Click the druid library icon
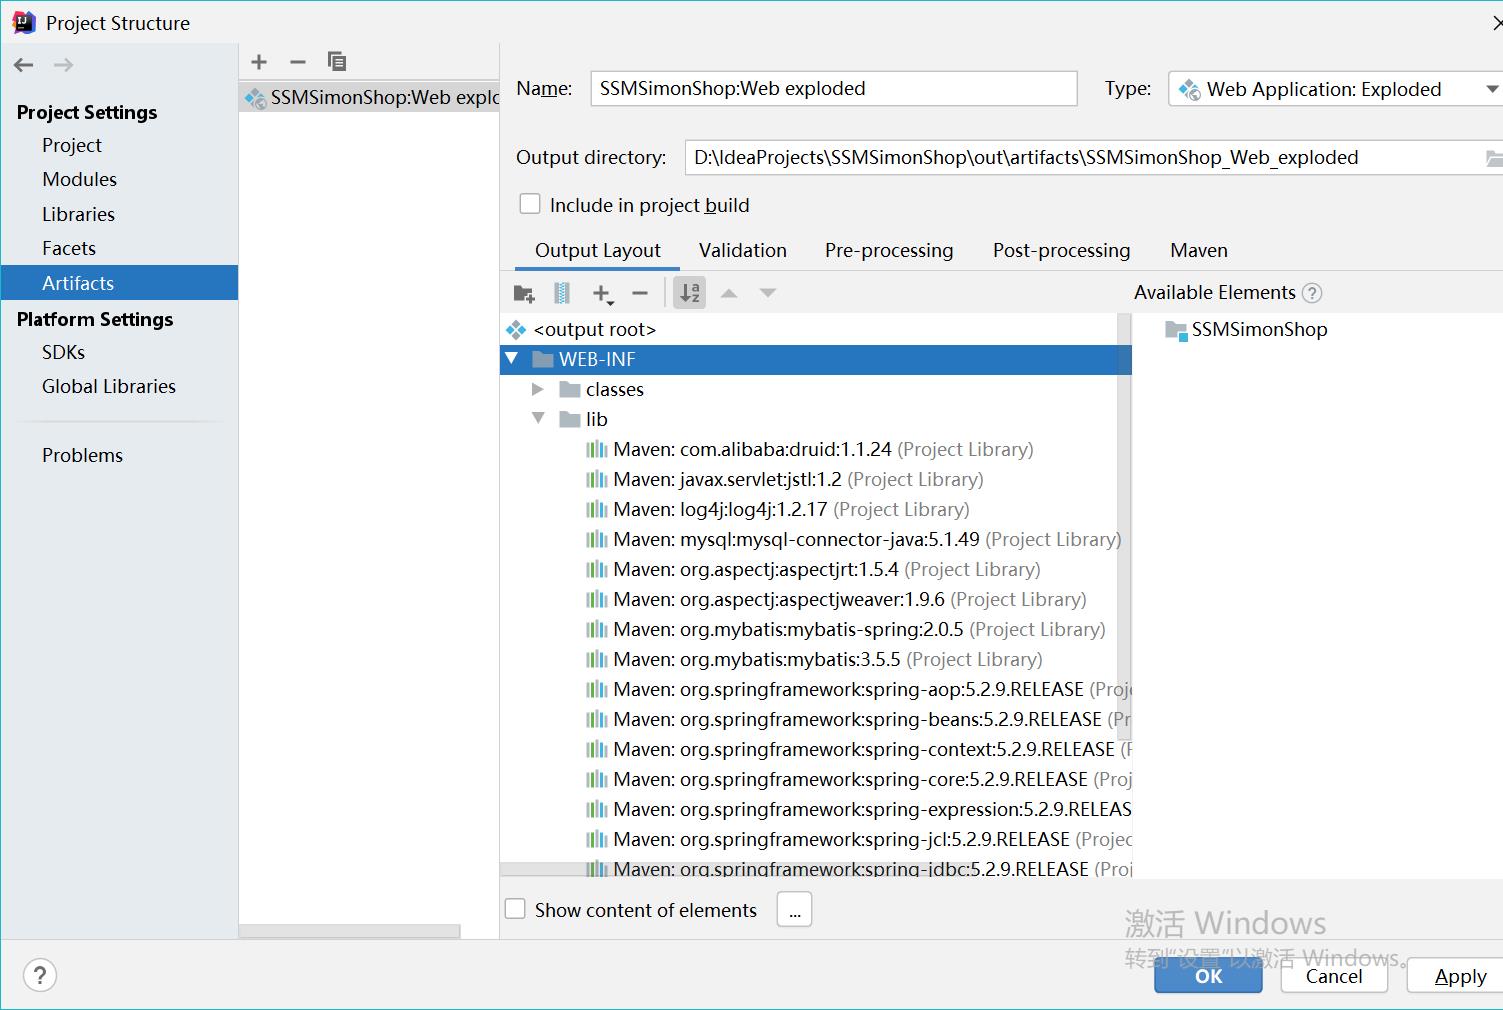Viewport: 1503px width, 1010px height. pyautogui.click(x=597, y=449)
